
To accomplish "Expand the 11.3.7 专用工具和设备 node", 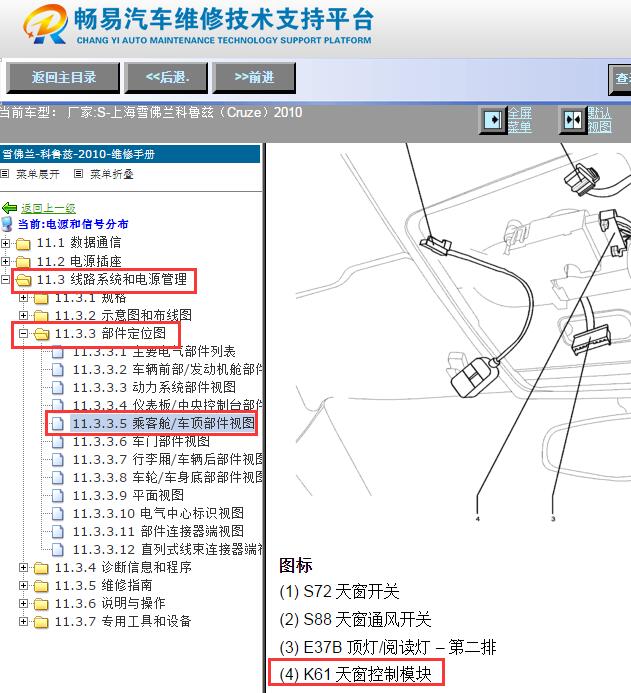I will pos(23,621).
